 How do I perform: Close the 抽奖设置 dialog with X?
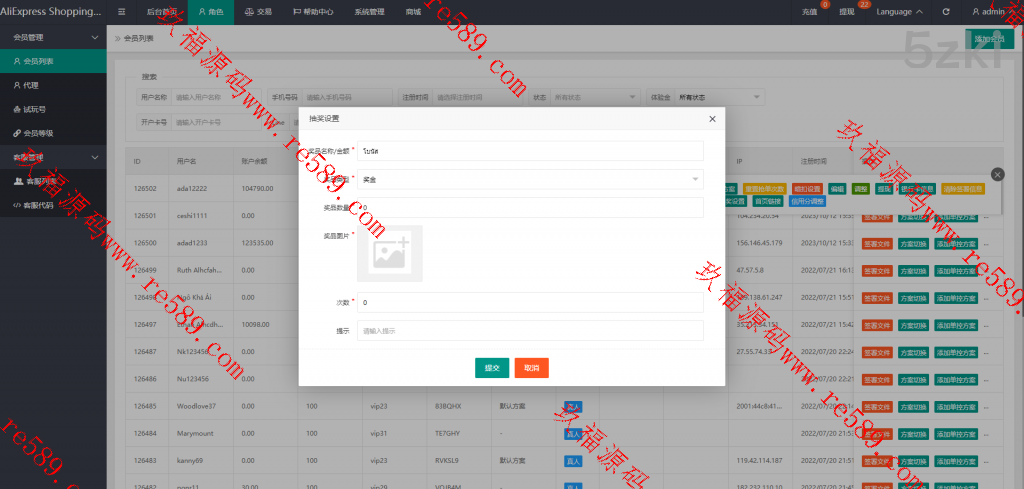pos(712,119)
